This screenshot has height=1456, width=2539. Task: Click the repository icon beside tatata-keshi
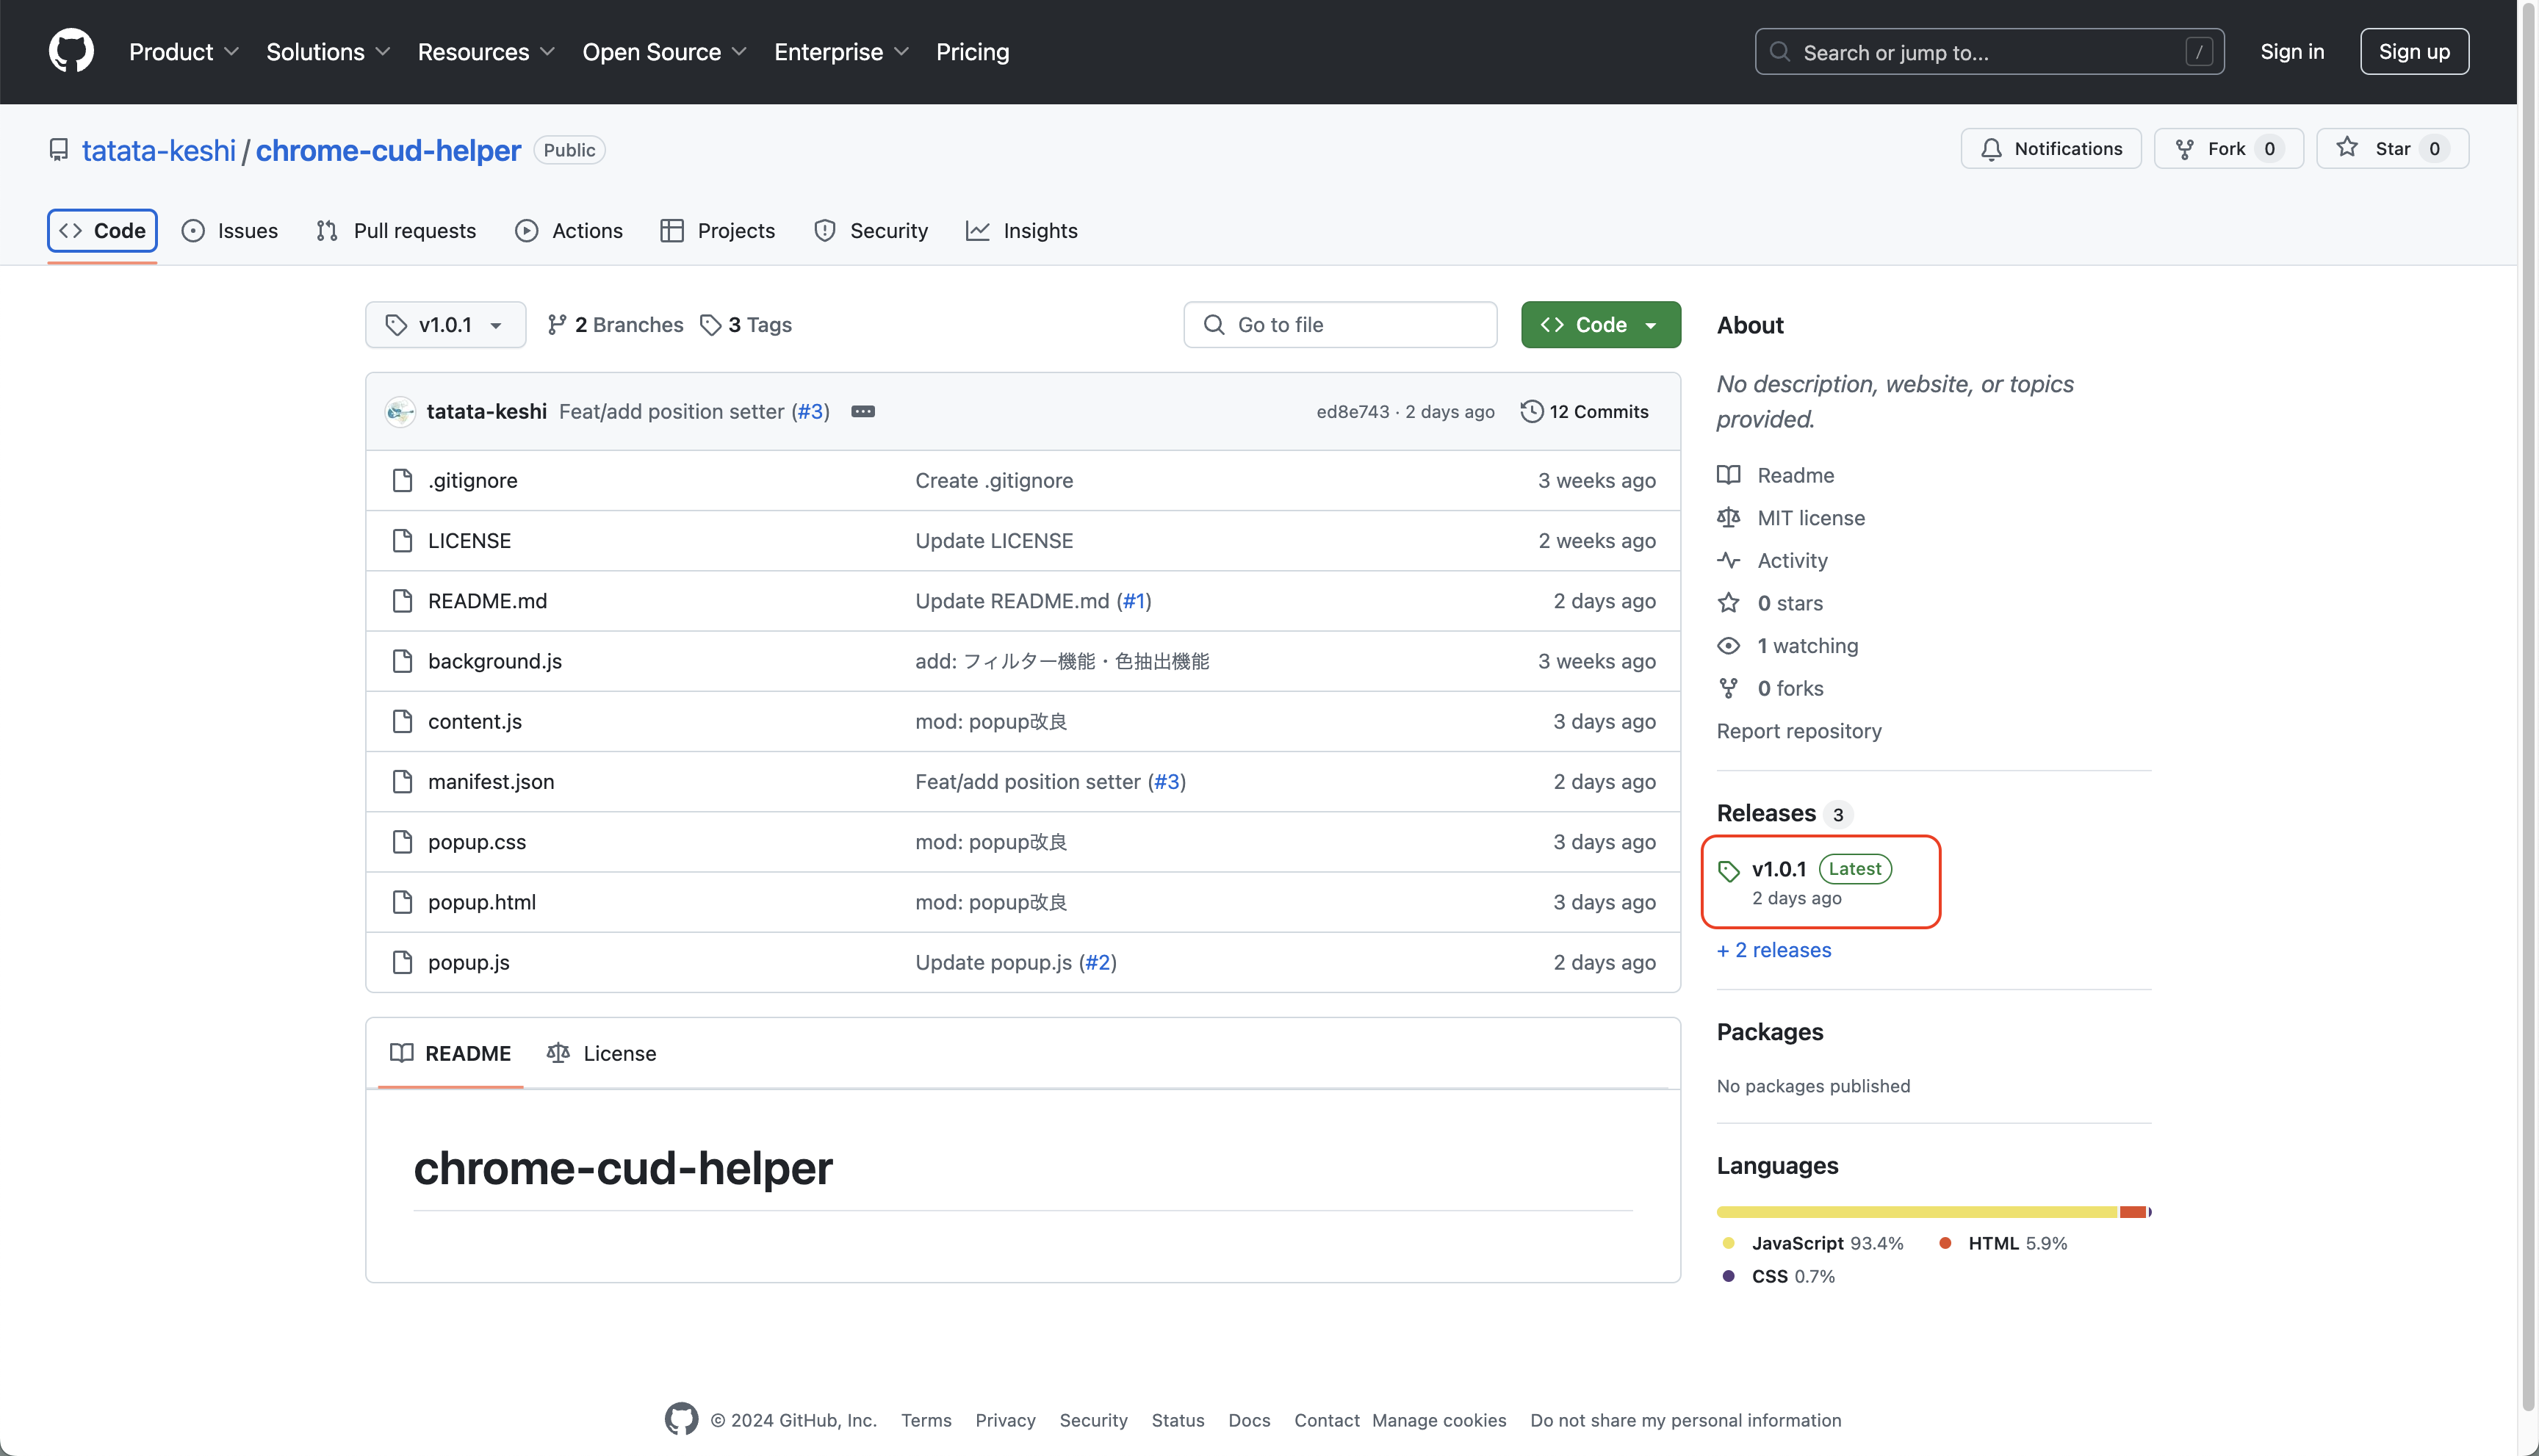[x=59, y=150]
